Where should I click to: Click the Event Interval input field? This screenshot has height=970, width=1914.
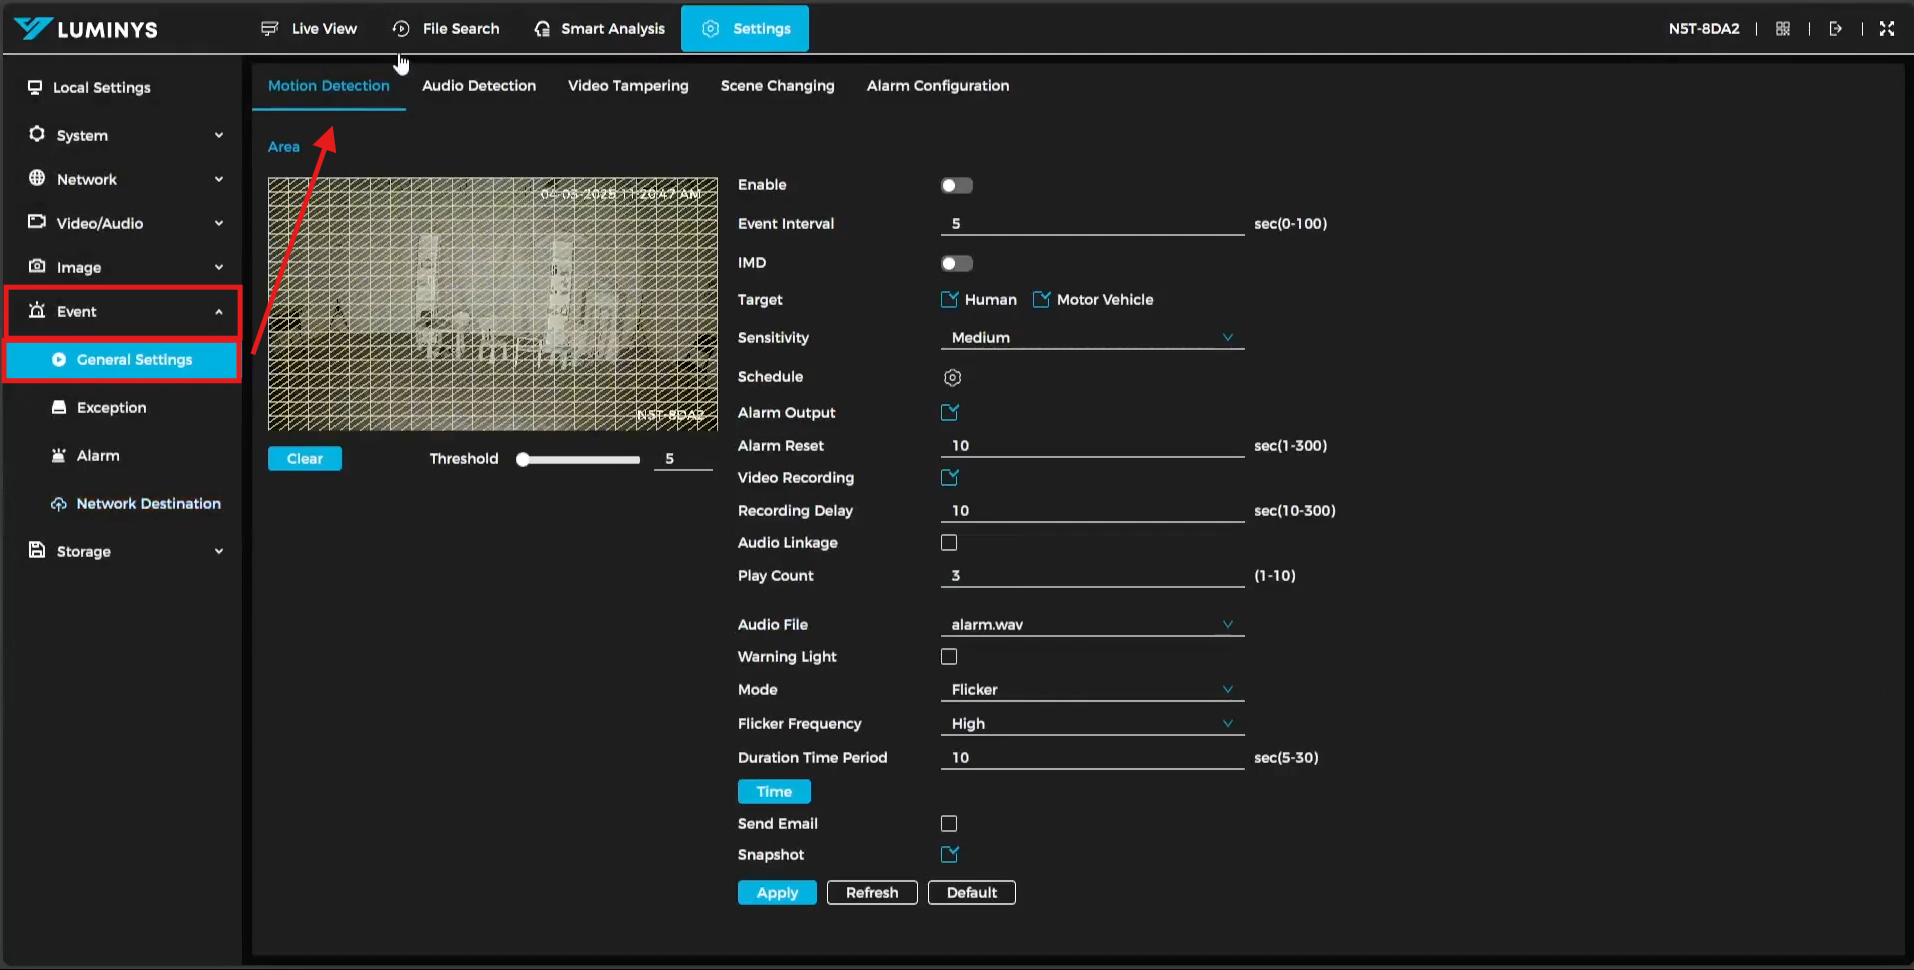click(x=1091, y=224)
